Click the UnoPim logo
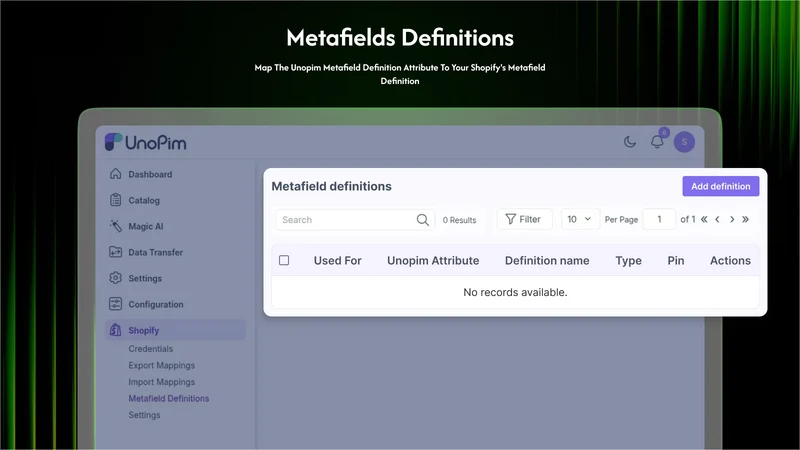The height and width of the screenshot is (450, 800). (x=145, y=142)
